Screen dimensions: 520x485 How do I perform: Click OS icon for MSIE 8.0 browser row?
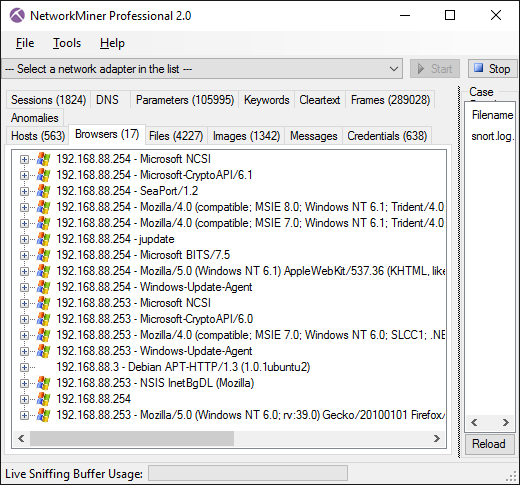click(x=43, y=207)
